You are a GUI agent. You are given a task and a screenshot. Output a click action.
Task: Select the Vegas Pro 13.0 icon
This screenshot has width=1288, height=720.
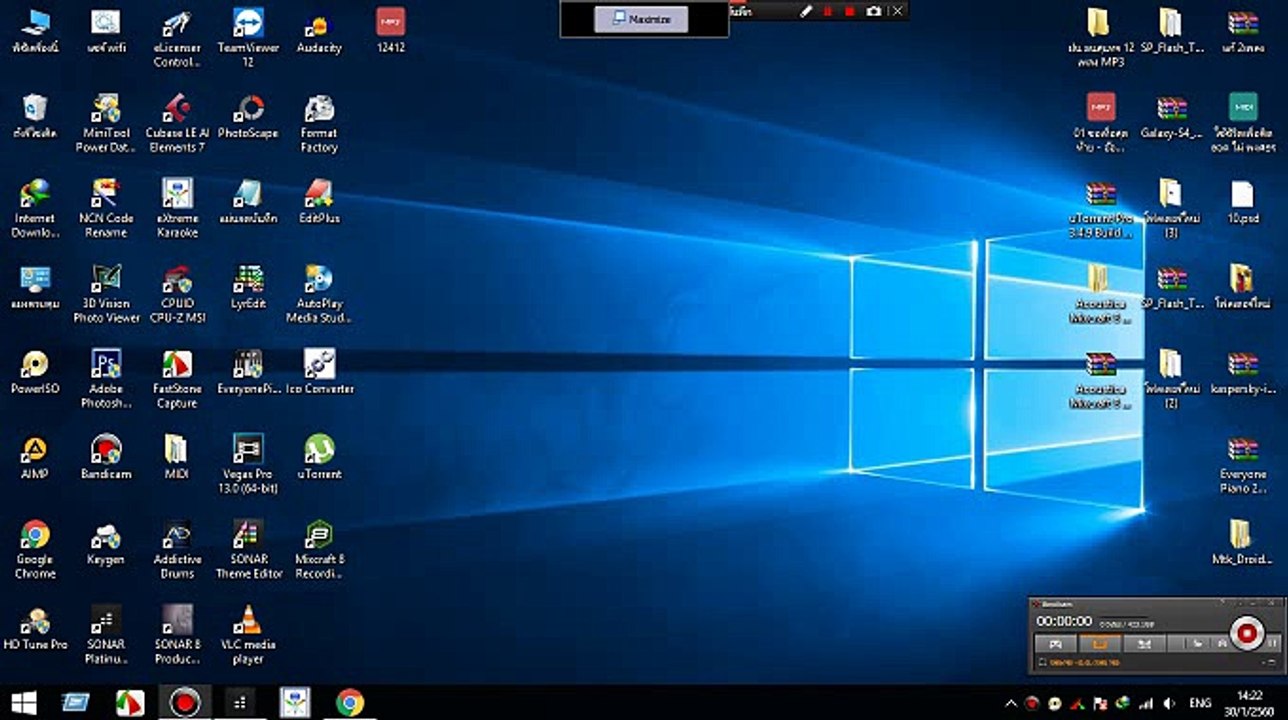tap(248, 463)
